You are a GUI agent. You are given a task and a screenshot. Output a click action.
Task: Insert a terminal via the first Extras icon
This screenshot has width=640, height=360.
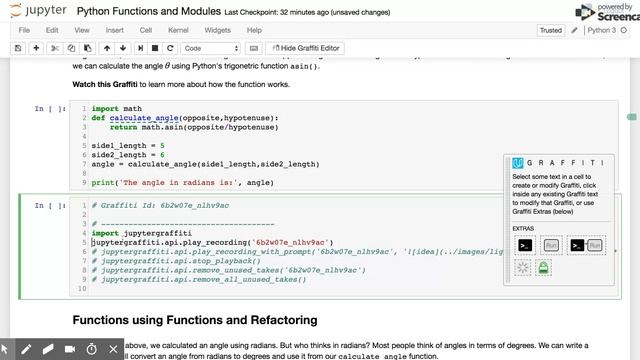tap(525, 245)
